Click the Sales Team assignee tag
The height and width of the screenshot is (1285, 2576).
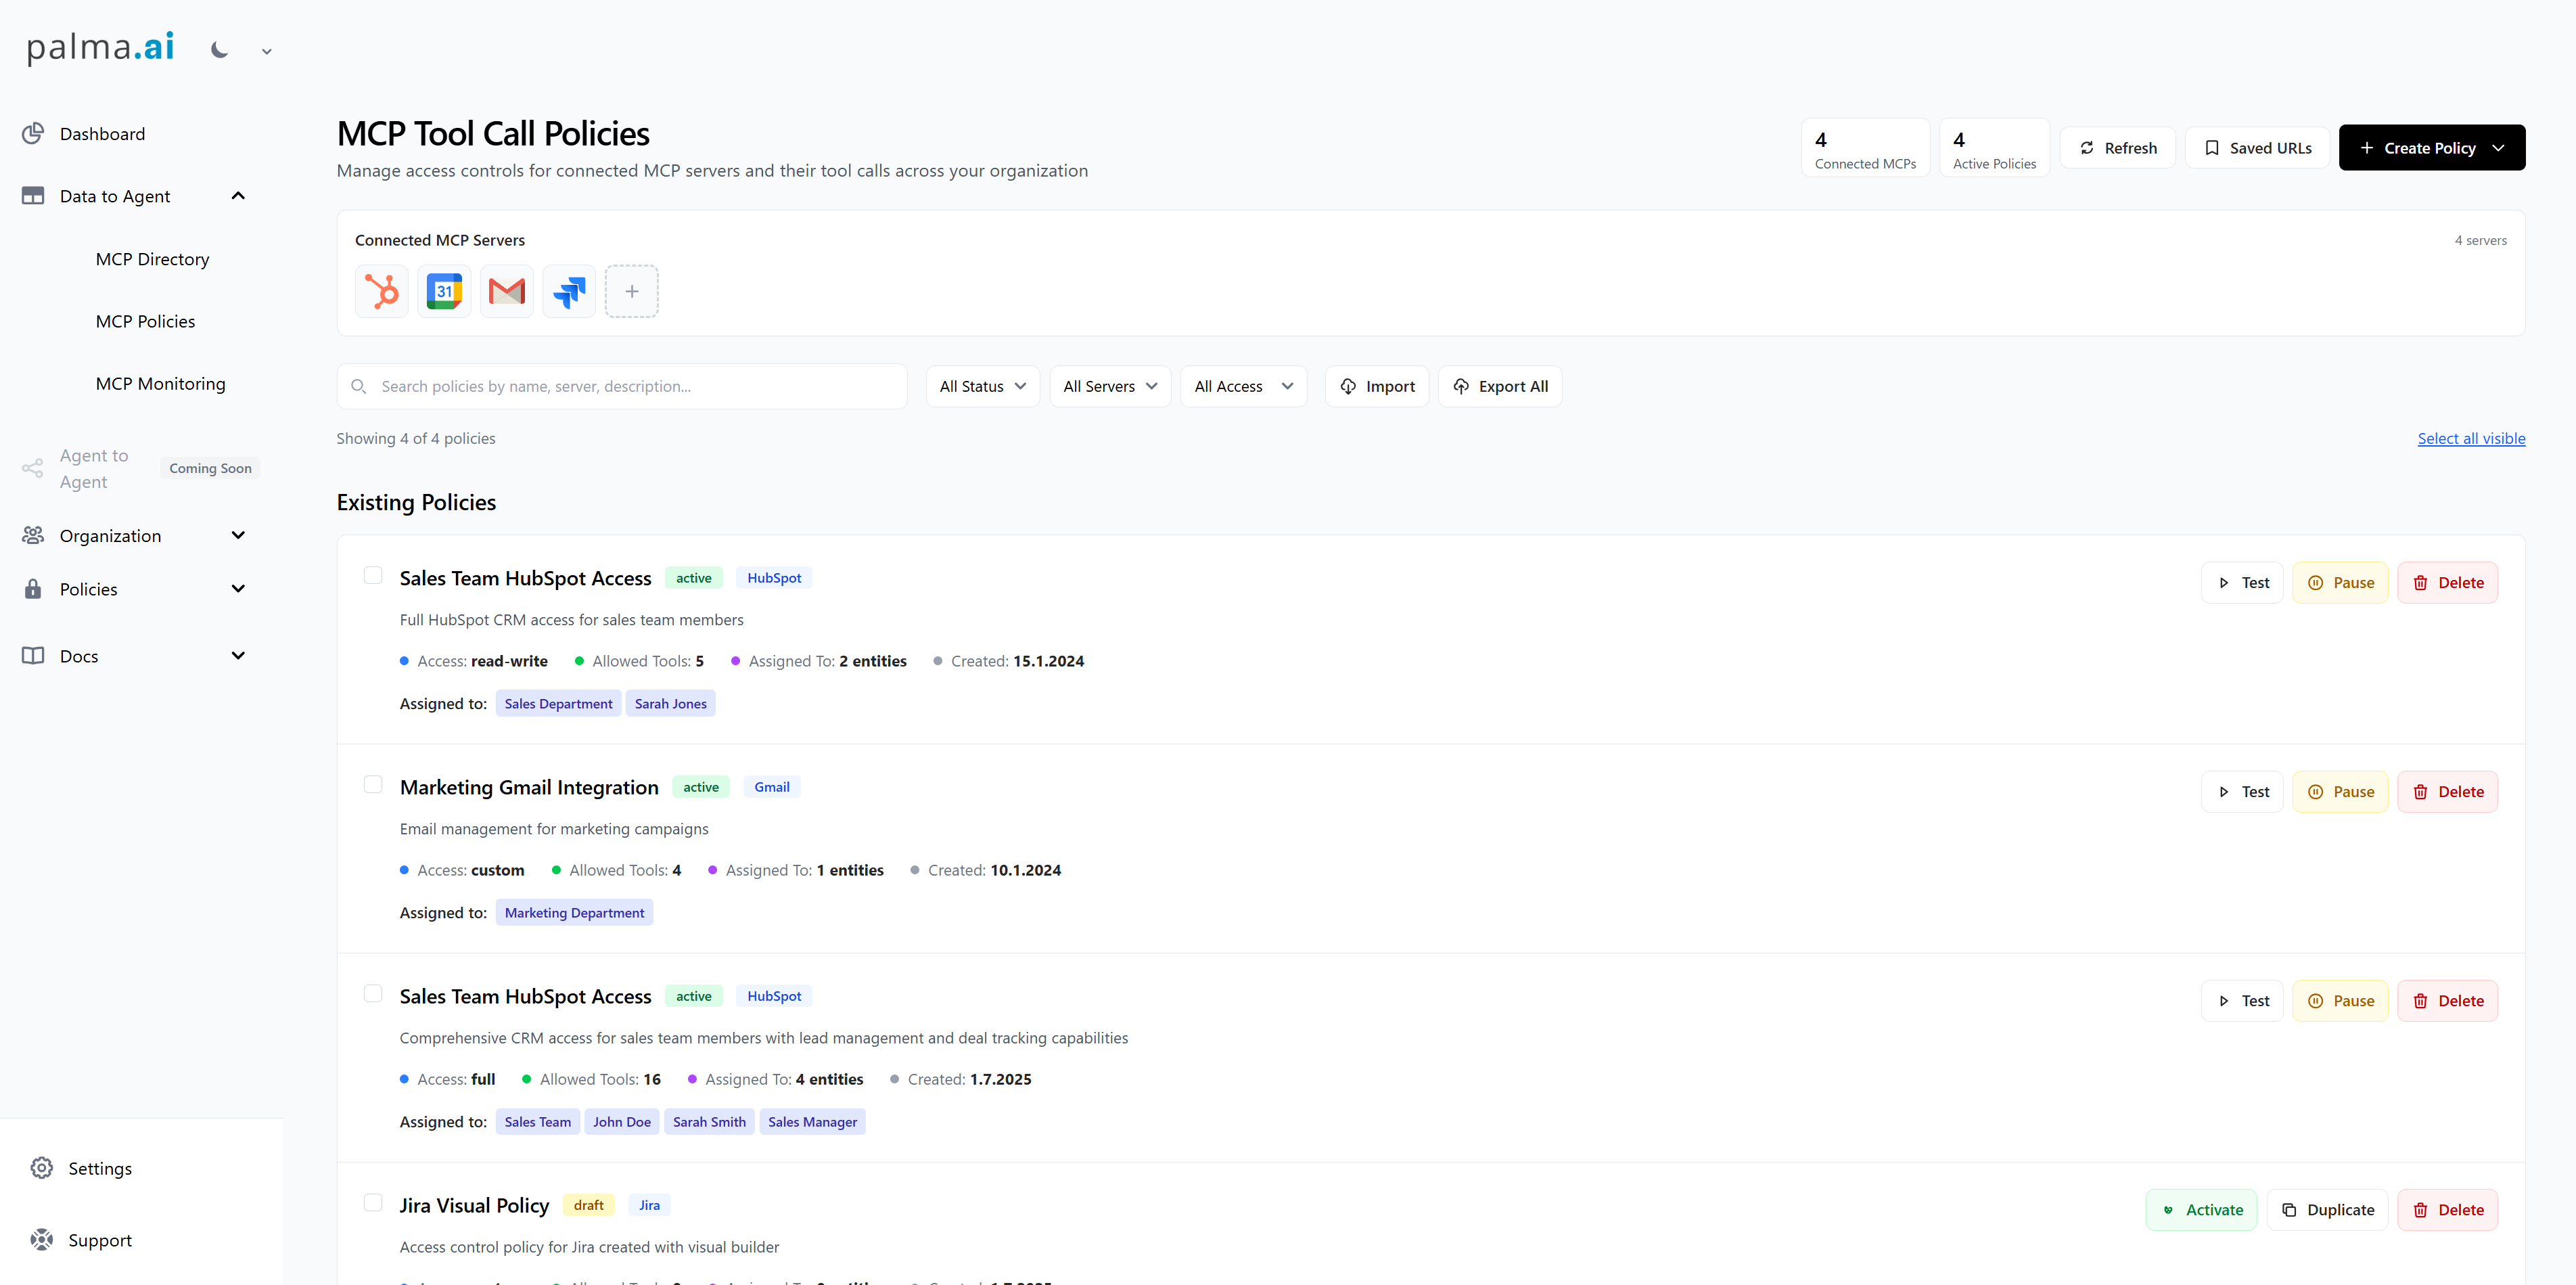[537, 1121]
